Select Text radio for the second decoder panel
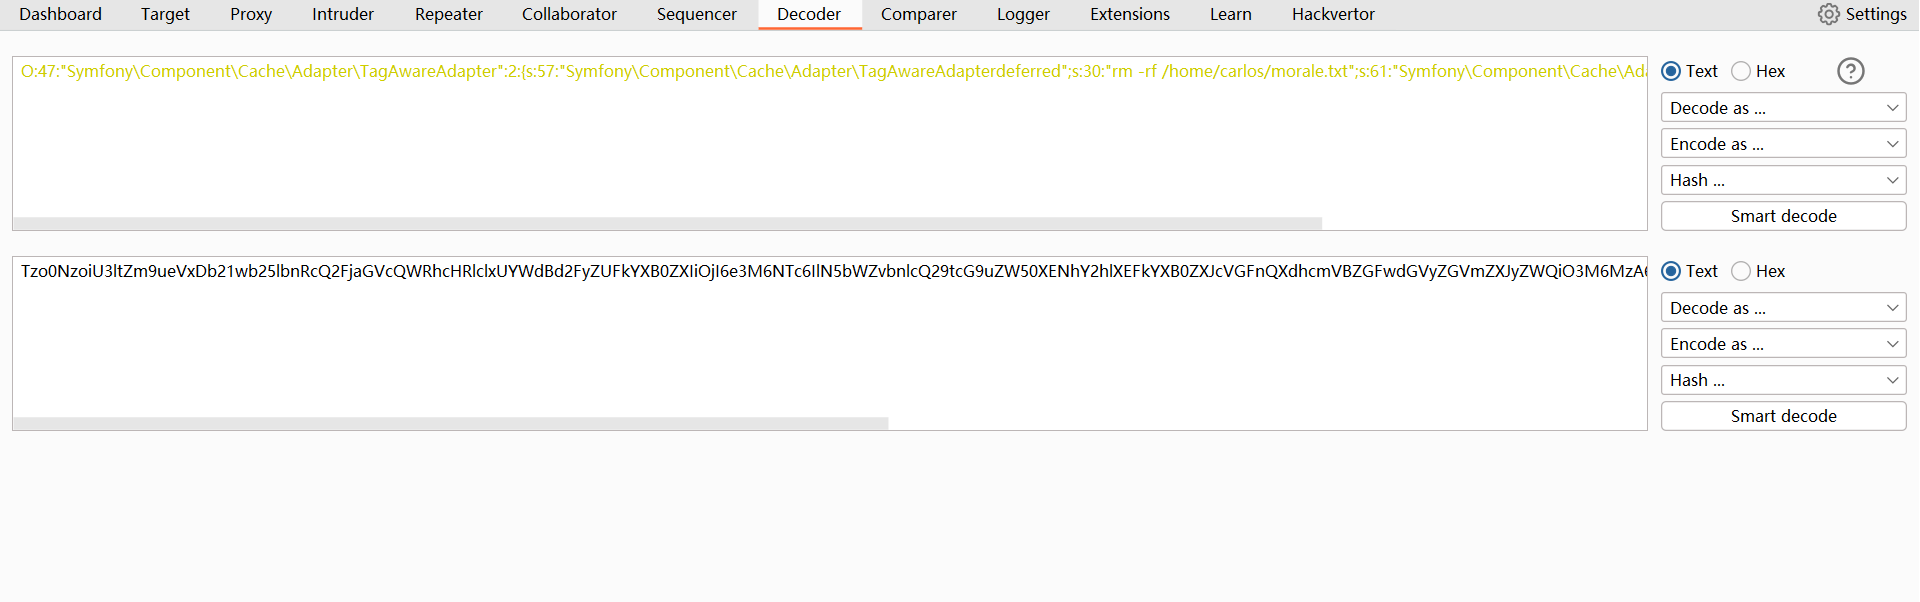The height and width of the screenshot is (602, 1920). coord(1670,271)
